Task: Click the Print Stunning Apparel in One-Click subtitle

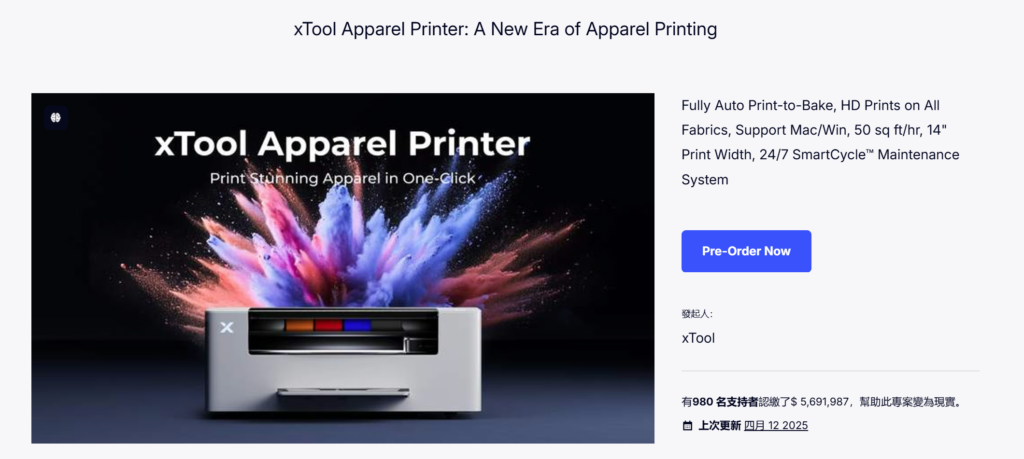Action: [x=342, y=178]
